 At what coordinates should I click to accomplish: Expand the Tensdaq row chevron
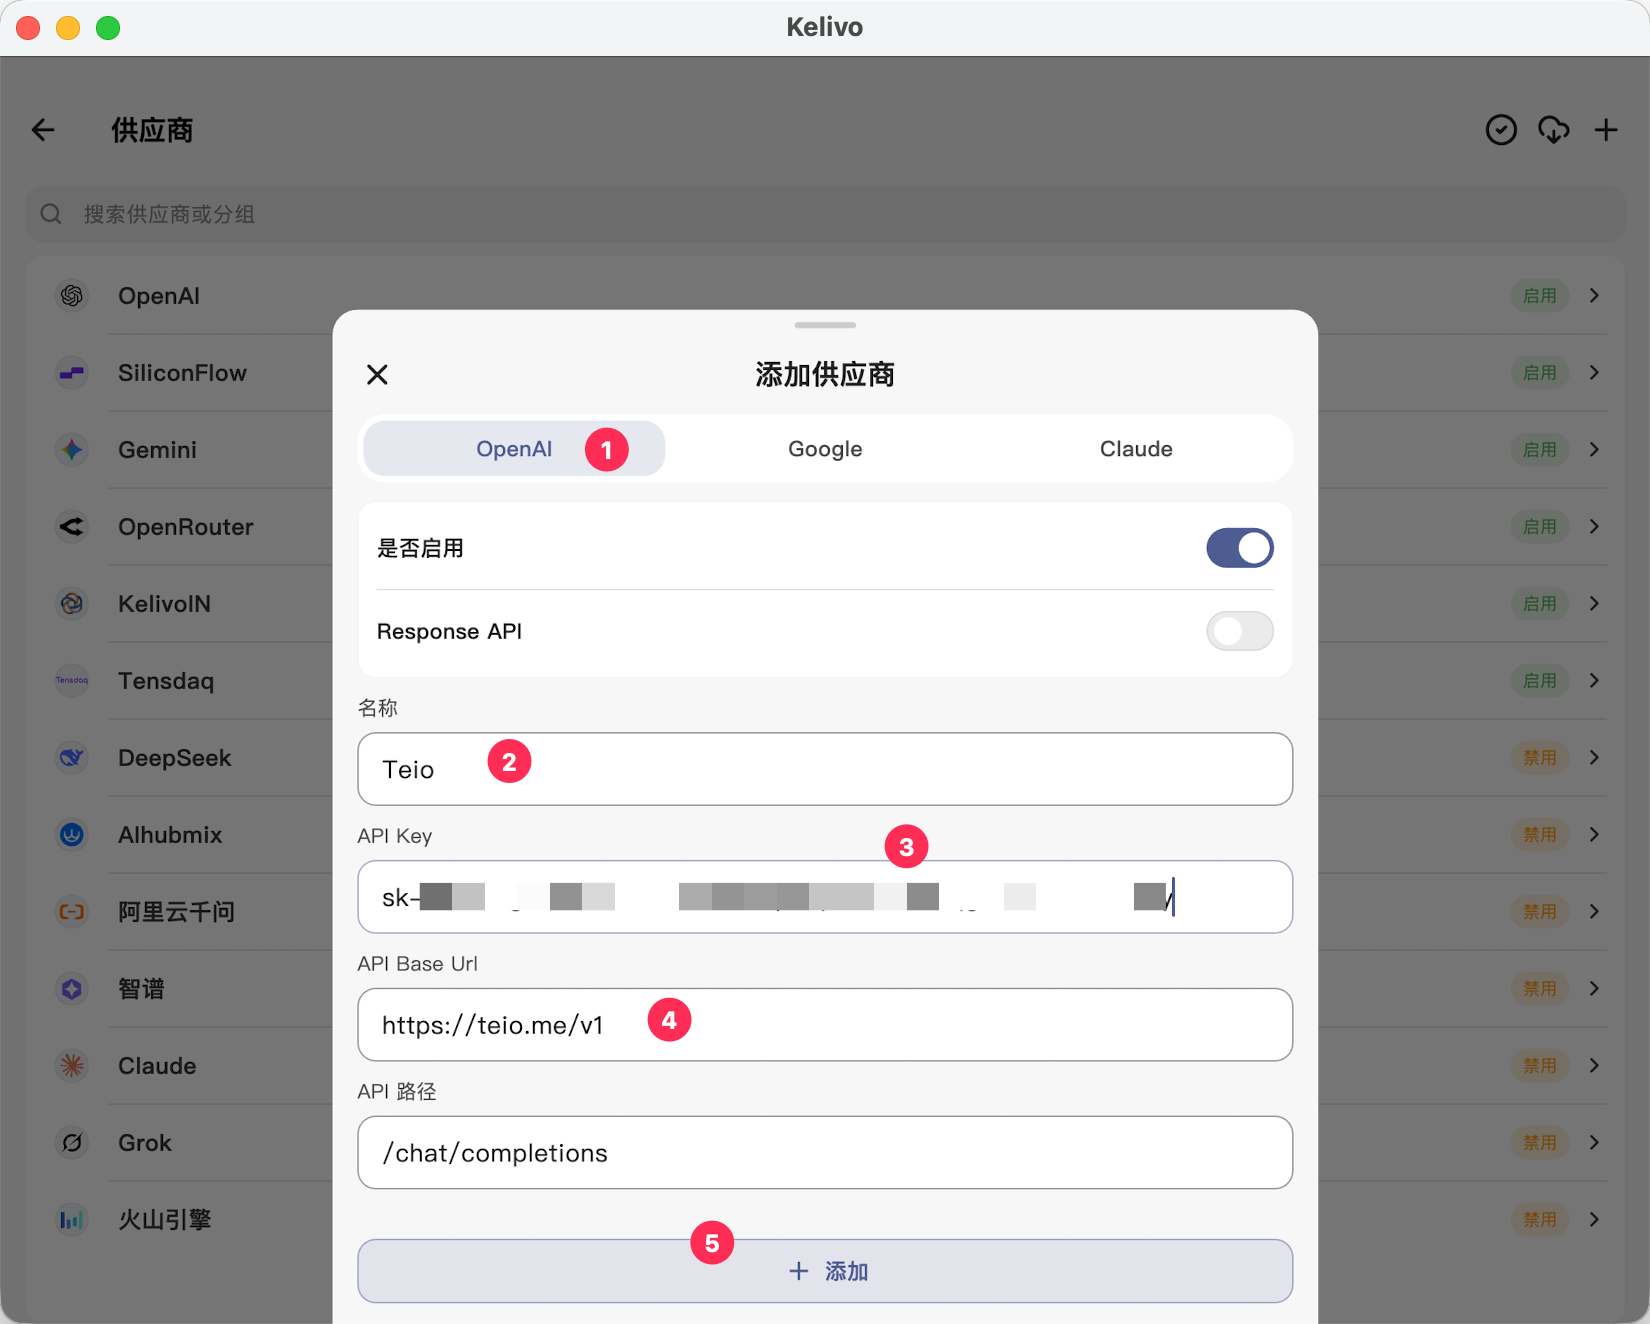click(x=1594, y=681)
